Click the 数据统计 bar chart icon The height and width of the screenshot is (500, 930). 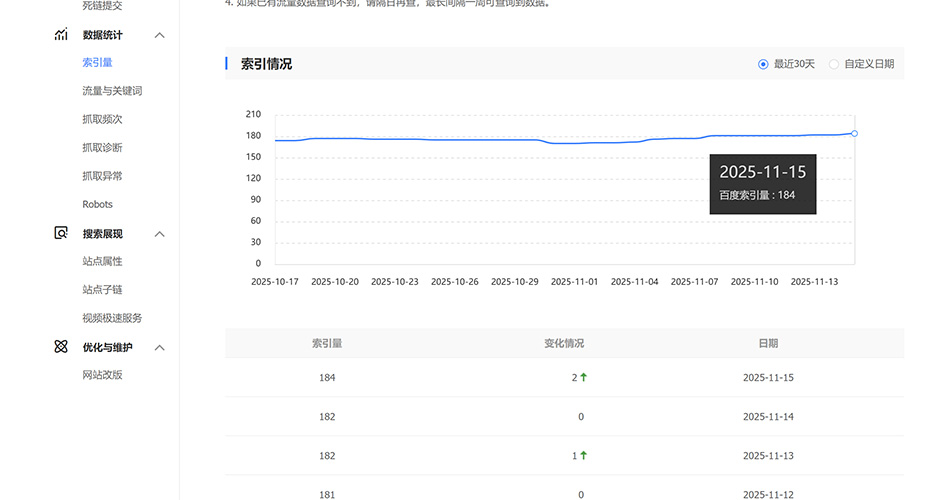coord(61,35)
